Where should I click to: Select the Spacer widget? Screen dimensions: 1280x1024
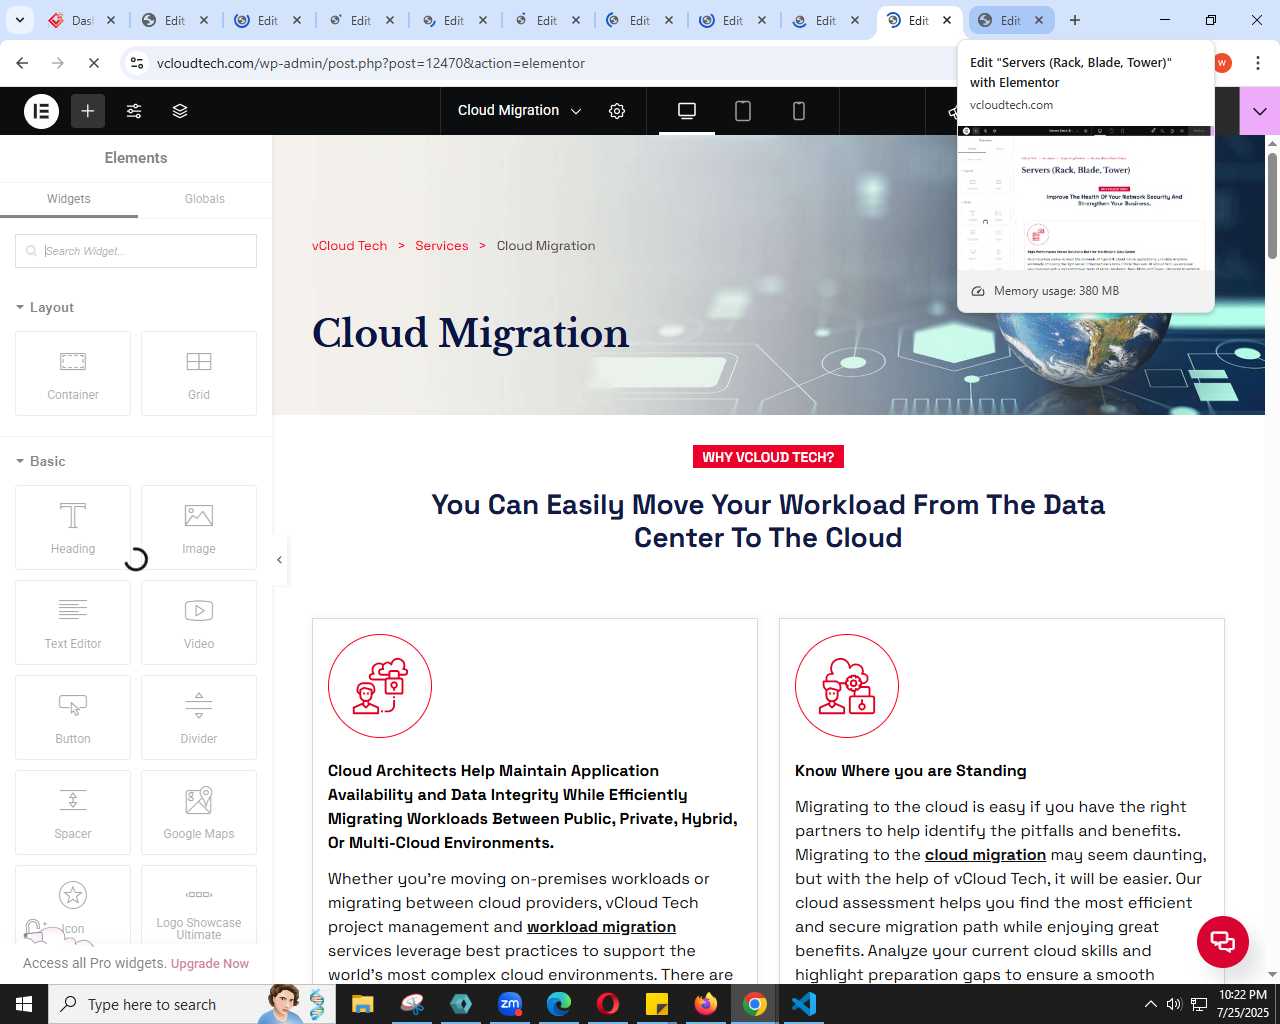(x=73, y=813)
